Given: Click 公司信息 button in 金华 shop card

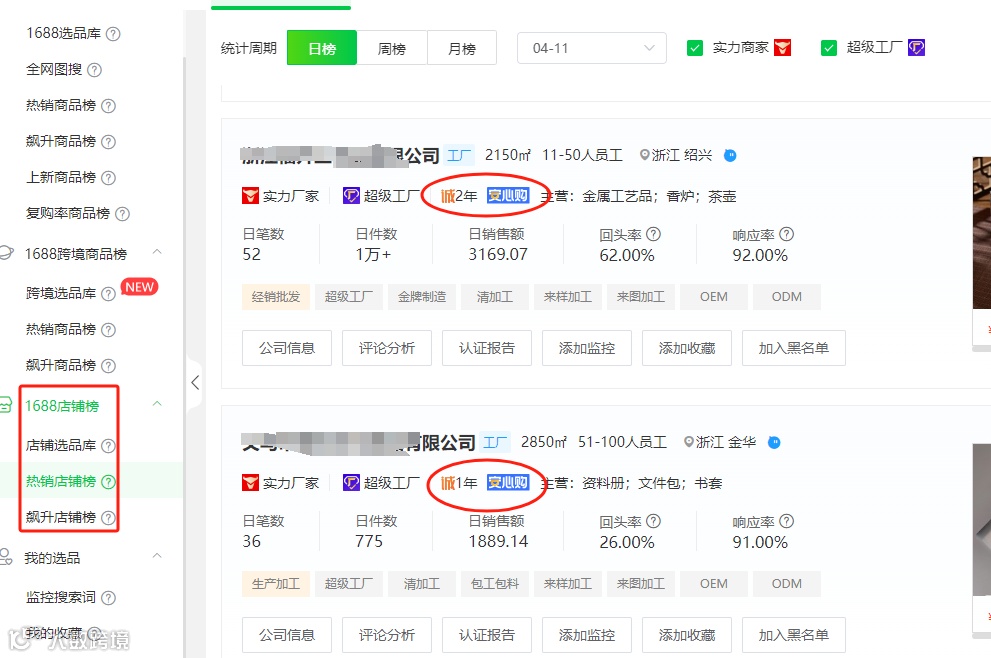Looking at the screenshot, I should pos(287,635).
